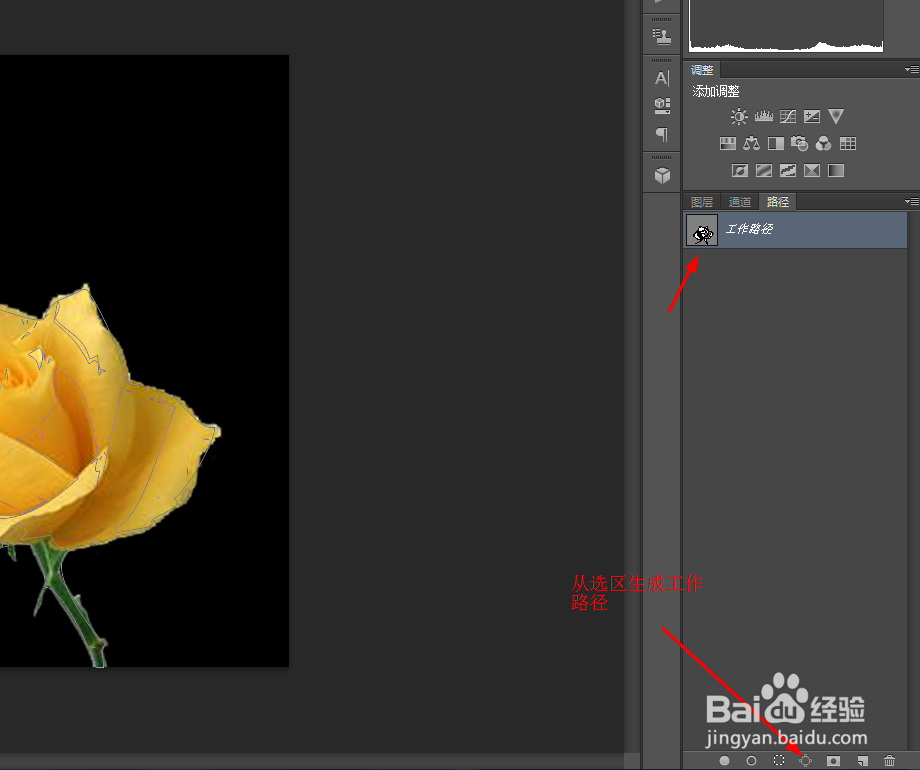The height and width of the screenshot is (770, 920).
Task: Create a new path
Action: point(862,761)
